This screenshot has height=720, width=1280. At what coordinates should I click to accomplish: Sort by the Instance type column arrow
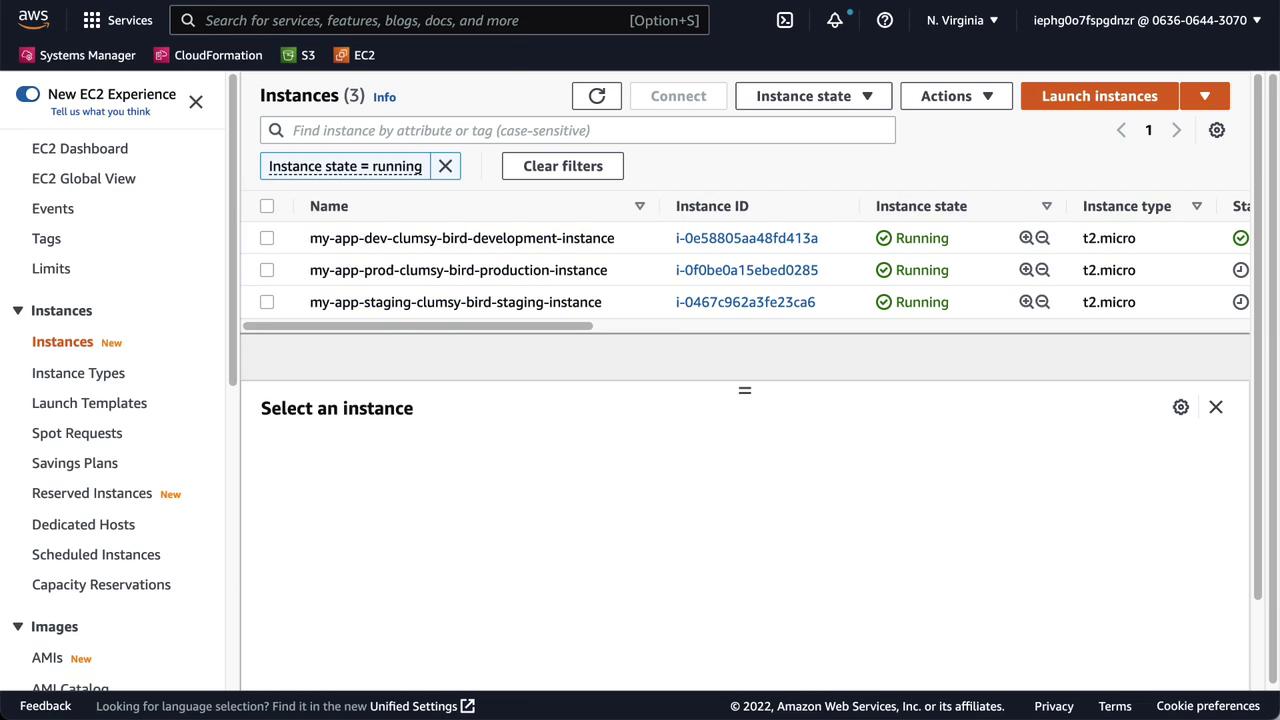click(x=1197, y=206)
